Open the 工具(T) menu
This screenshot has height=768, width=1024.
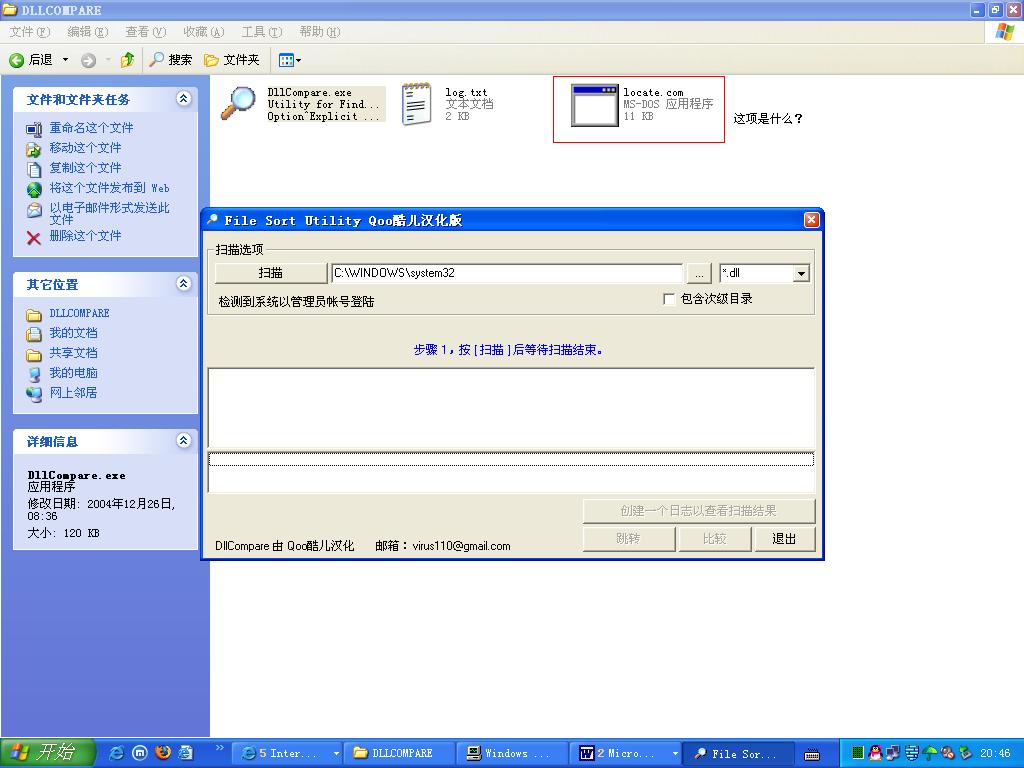click(262, 31)
